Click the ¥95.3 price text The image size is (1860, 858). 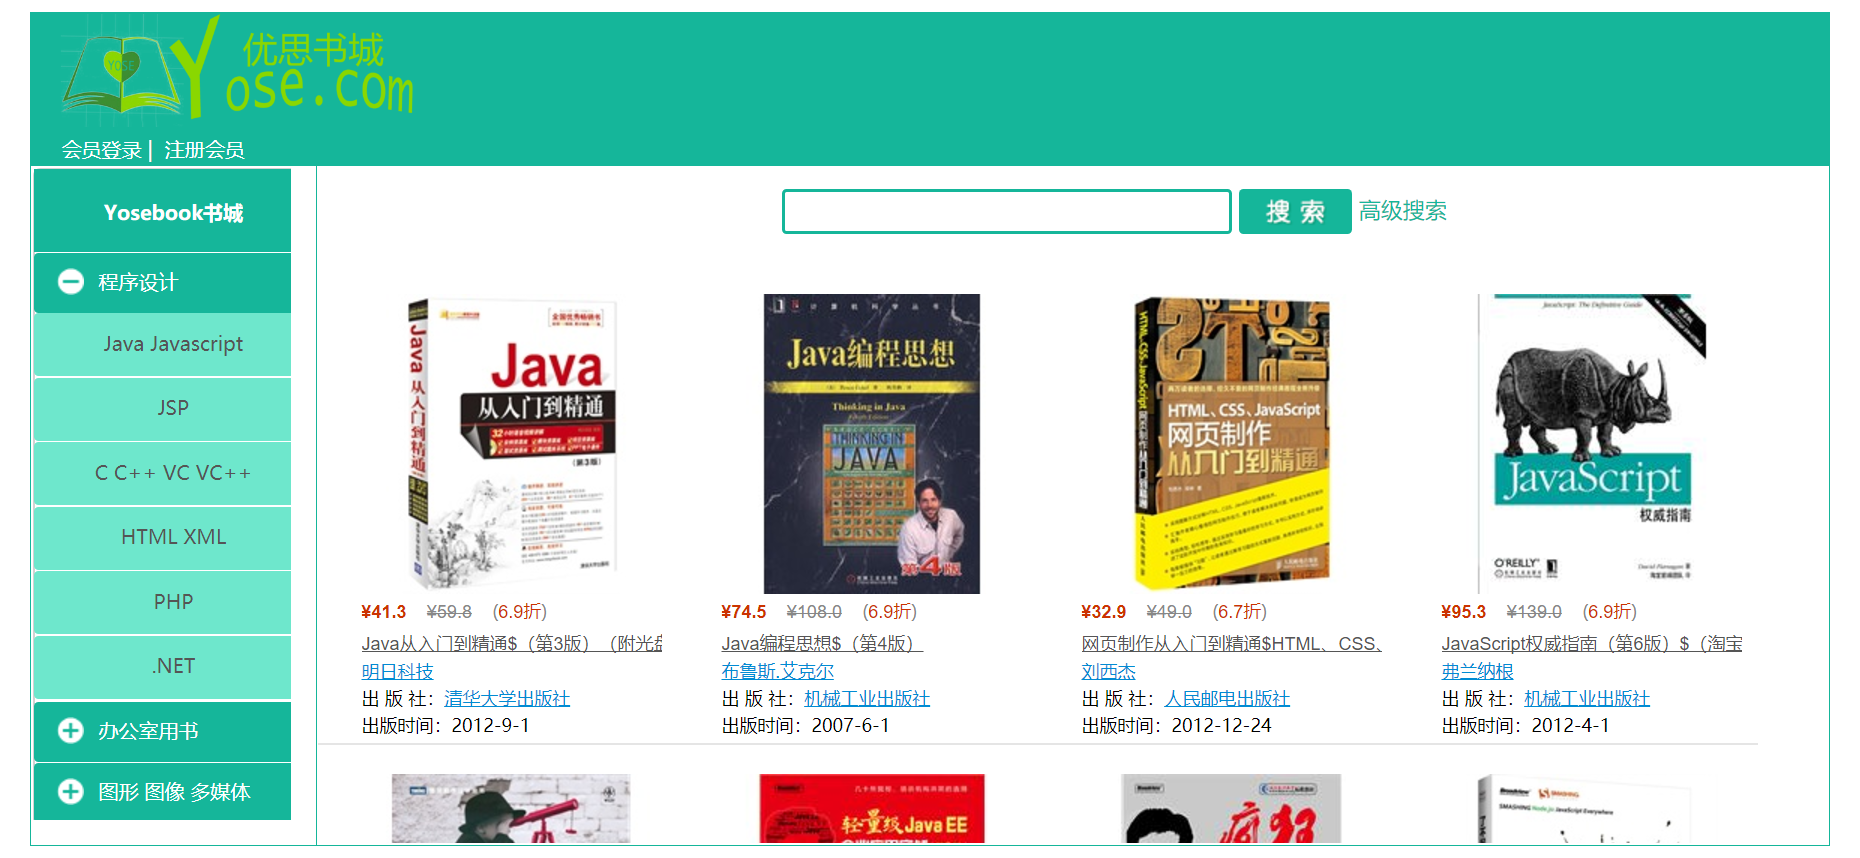pos(1463,612)
